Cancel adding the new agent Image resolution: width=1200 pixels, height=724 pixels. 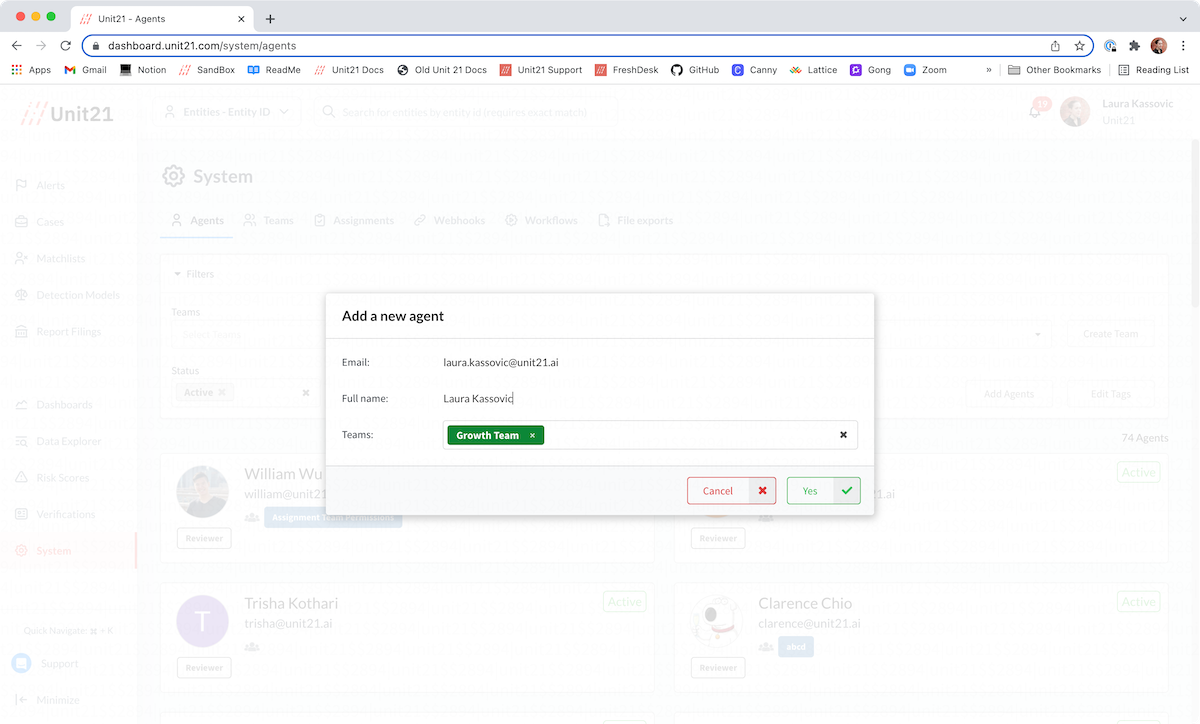(731, 491)
